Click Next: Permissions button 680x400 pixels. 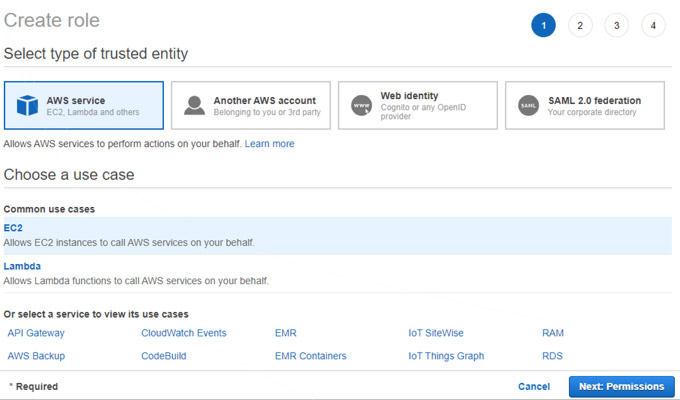click(621, 387)
